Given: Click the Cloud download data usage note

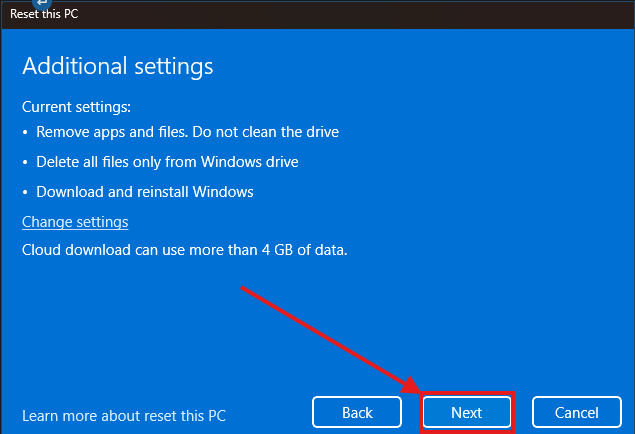Looking at the screenshot, I should click(x=184, y=250).
